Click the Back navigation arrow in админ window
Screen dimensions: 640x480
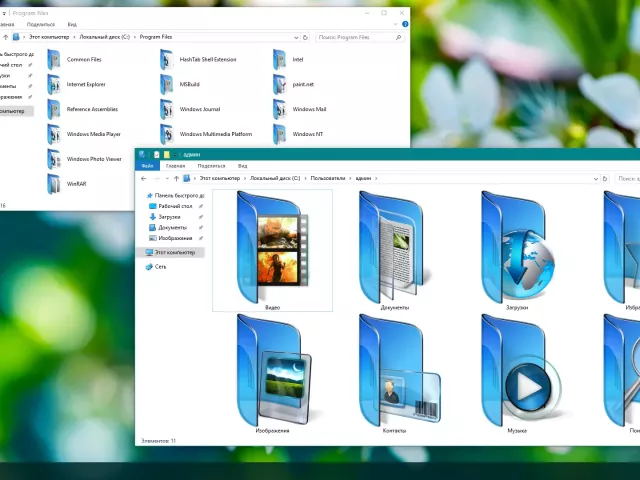(x=143, y=177)
